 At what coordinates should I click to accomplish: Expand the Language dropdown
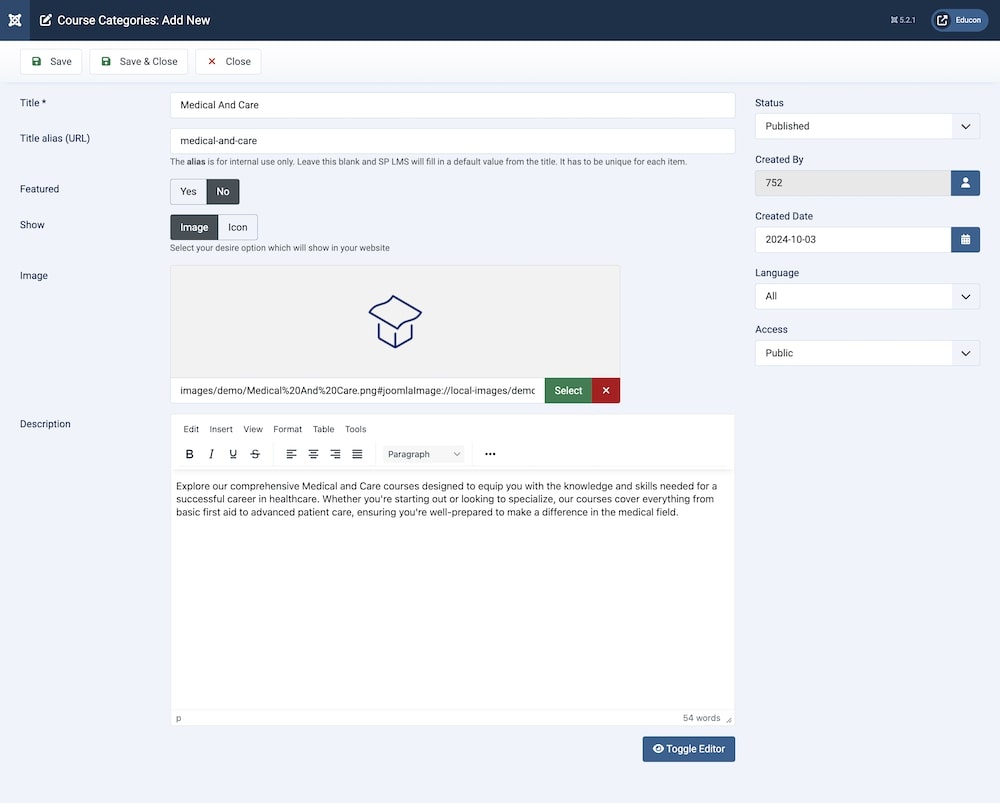[x=867, y=297]
